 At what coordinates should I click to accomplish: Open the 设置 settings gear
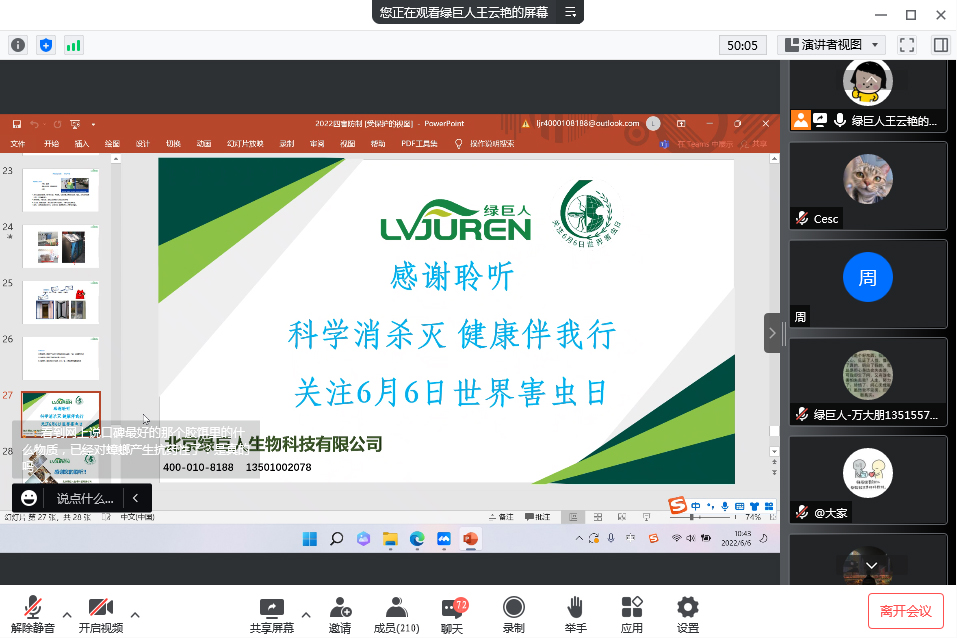click(687, 614)
